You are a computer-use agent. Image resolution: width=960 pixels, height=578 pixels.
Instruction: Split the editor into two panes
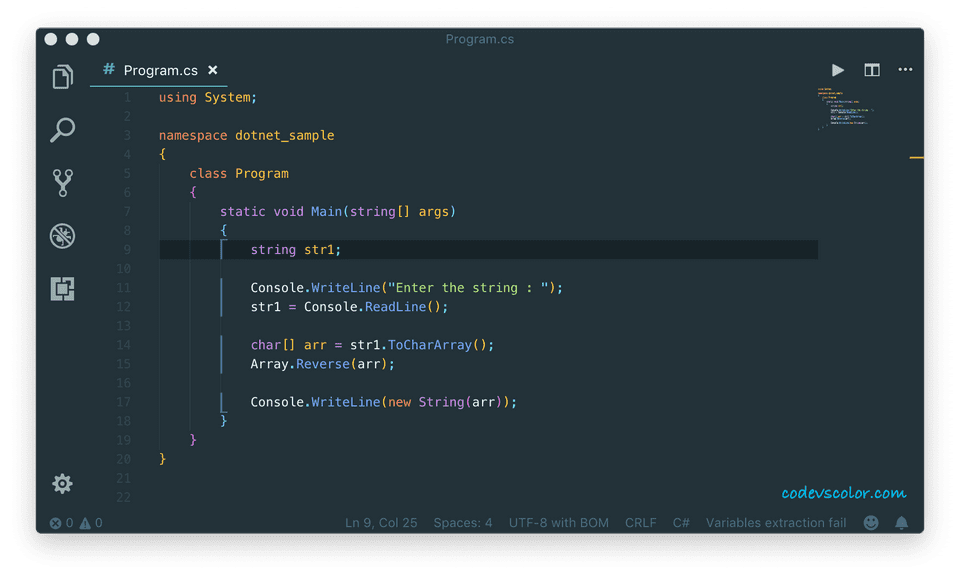pyautogui.click(x=871, y=70)
